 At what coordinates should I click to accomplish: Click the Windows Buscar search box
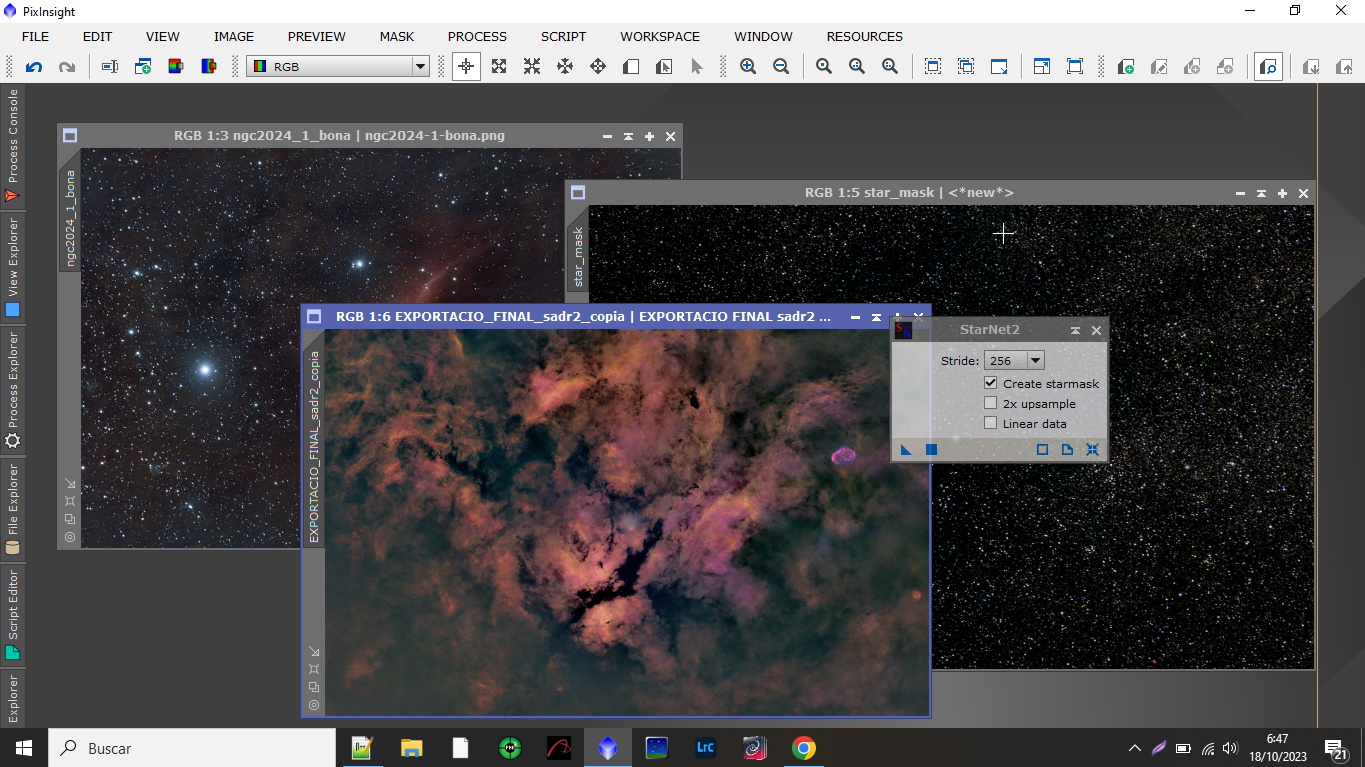(192, 748)
